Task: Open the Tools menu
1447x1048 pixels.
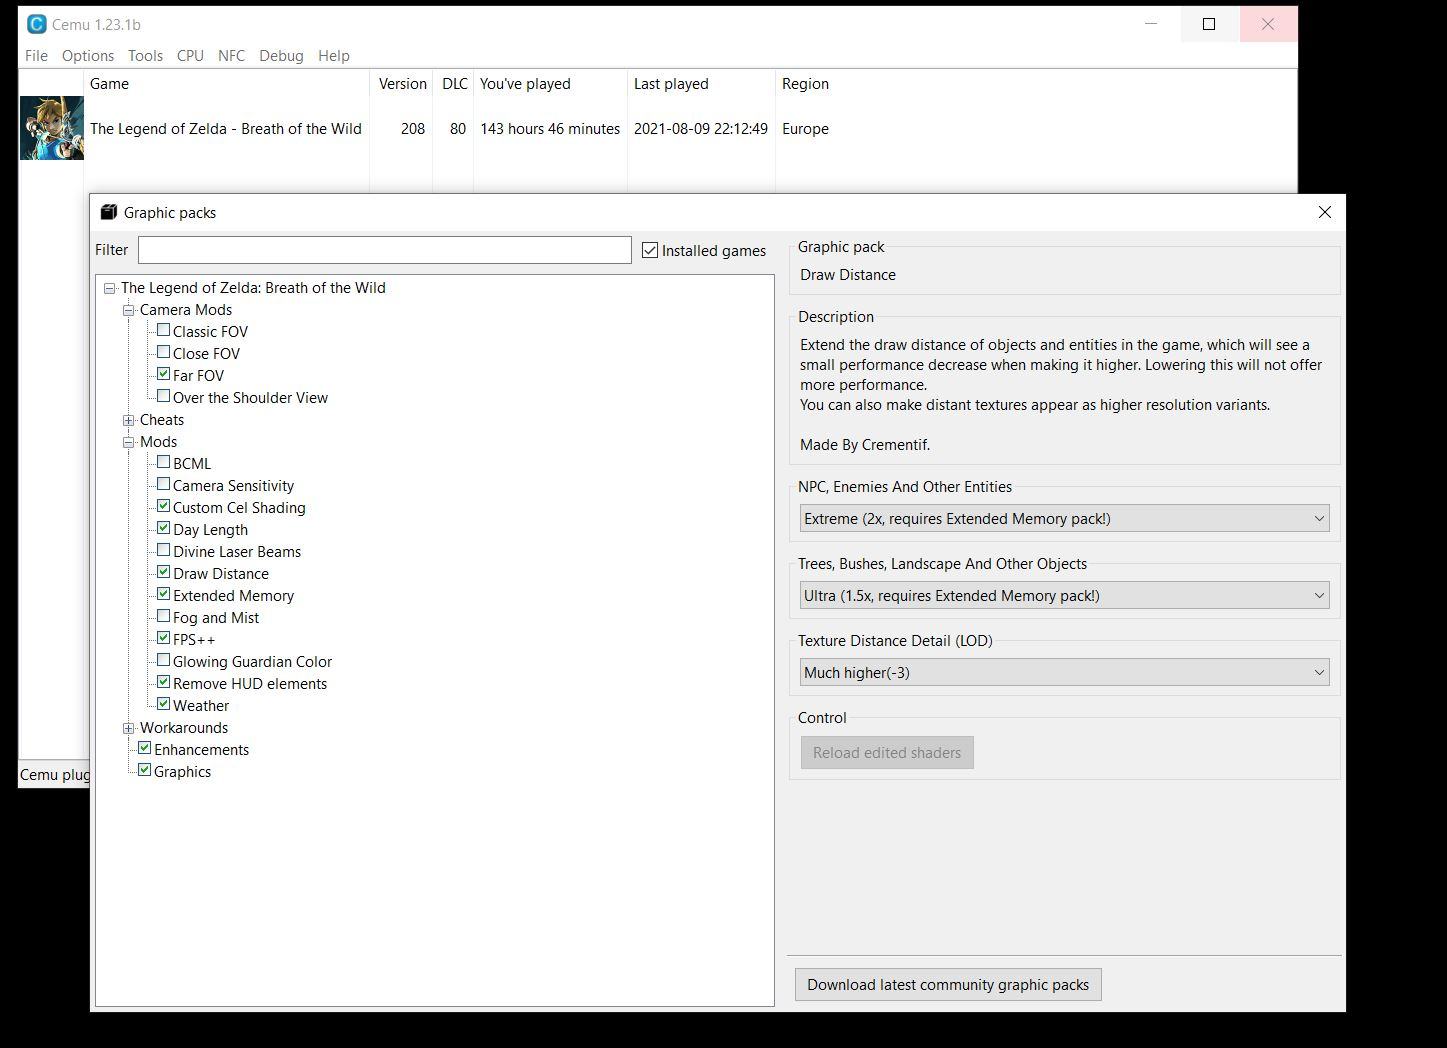Action: tap(145, 56)
